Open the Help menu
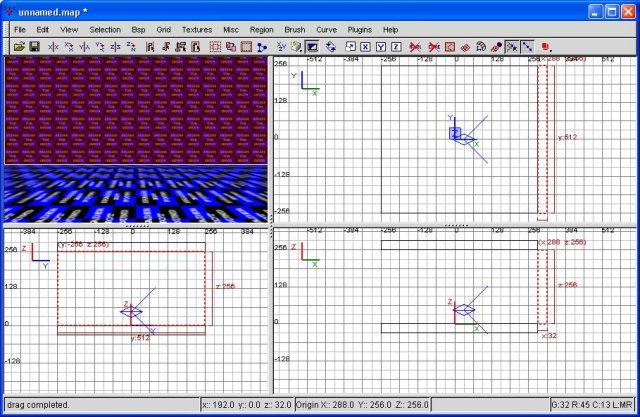Viewport: 640px width, 417px height. tap(390, 30)
